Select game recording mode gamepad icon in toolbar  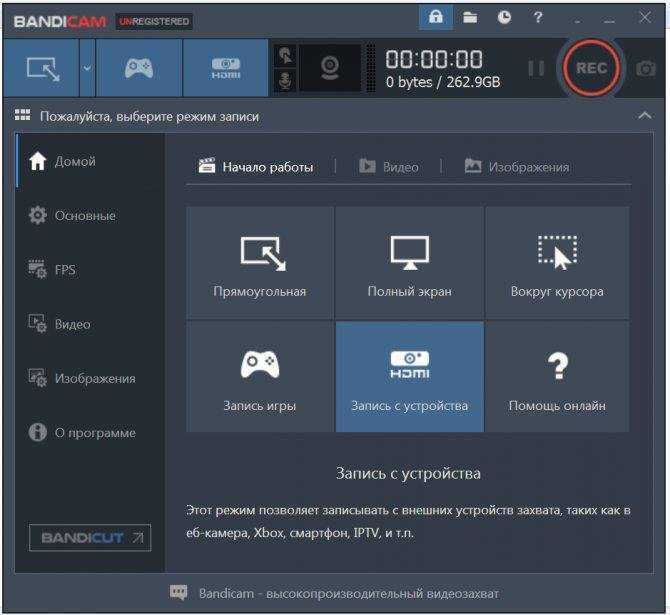pos(139,68)
